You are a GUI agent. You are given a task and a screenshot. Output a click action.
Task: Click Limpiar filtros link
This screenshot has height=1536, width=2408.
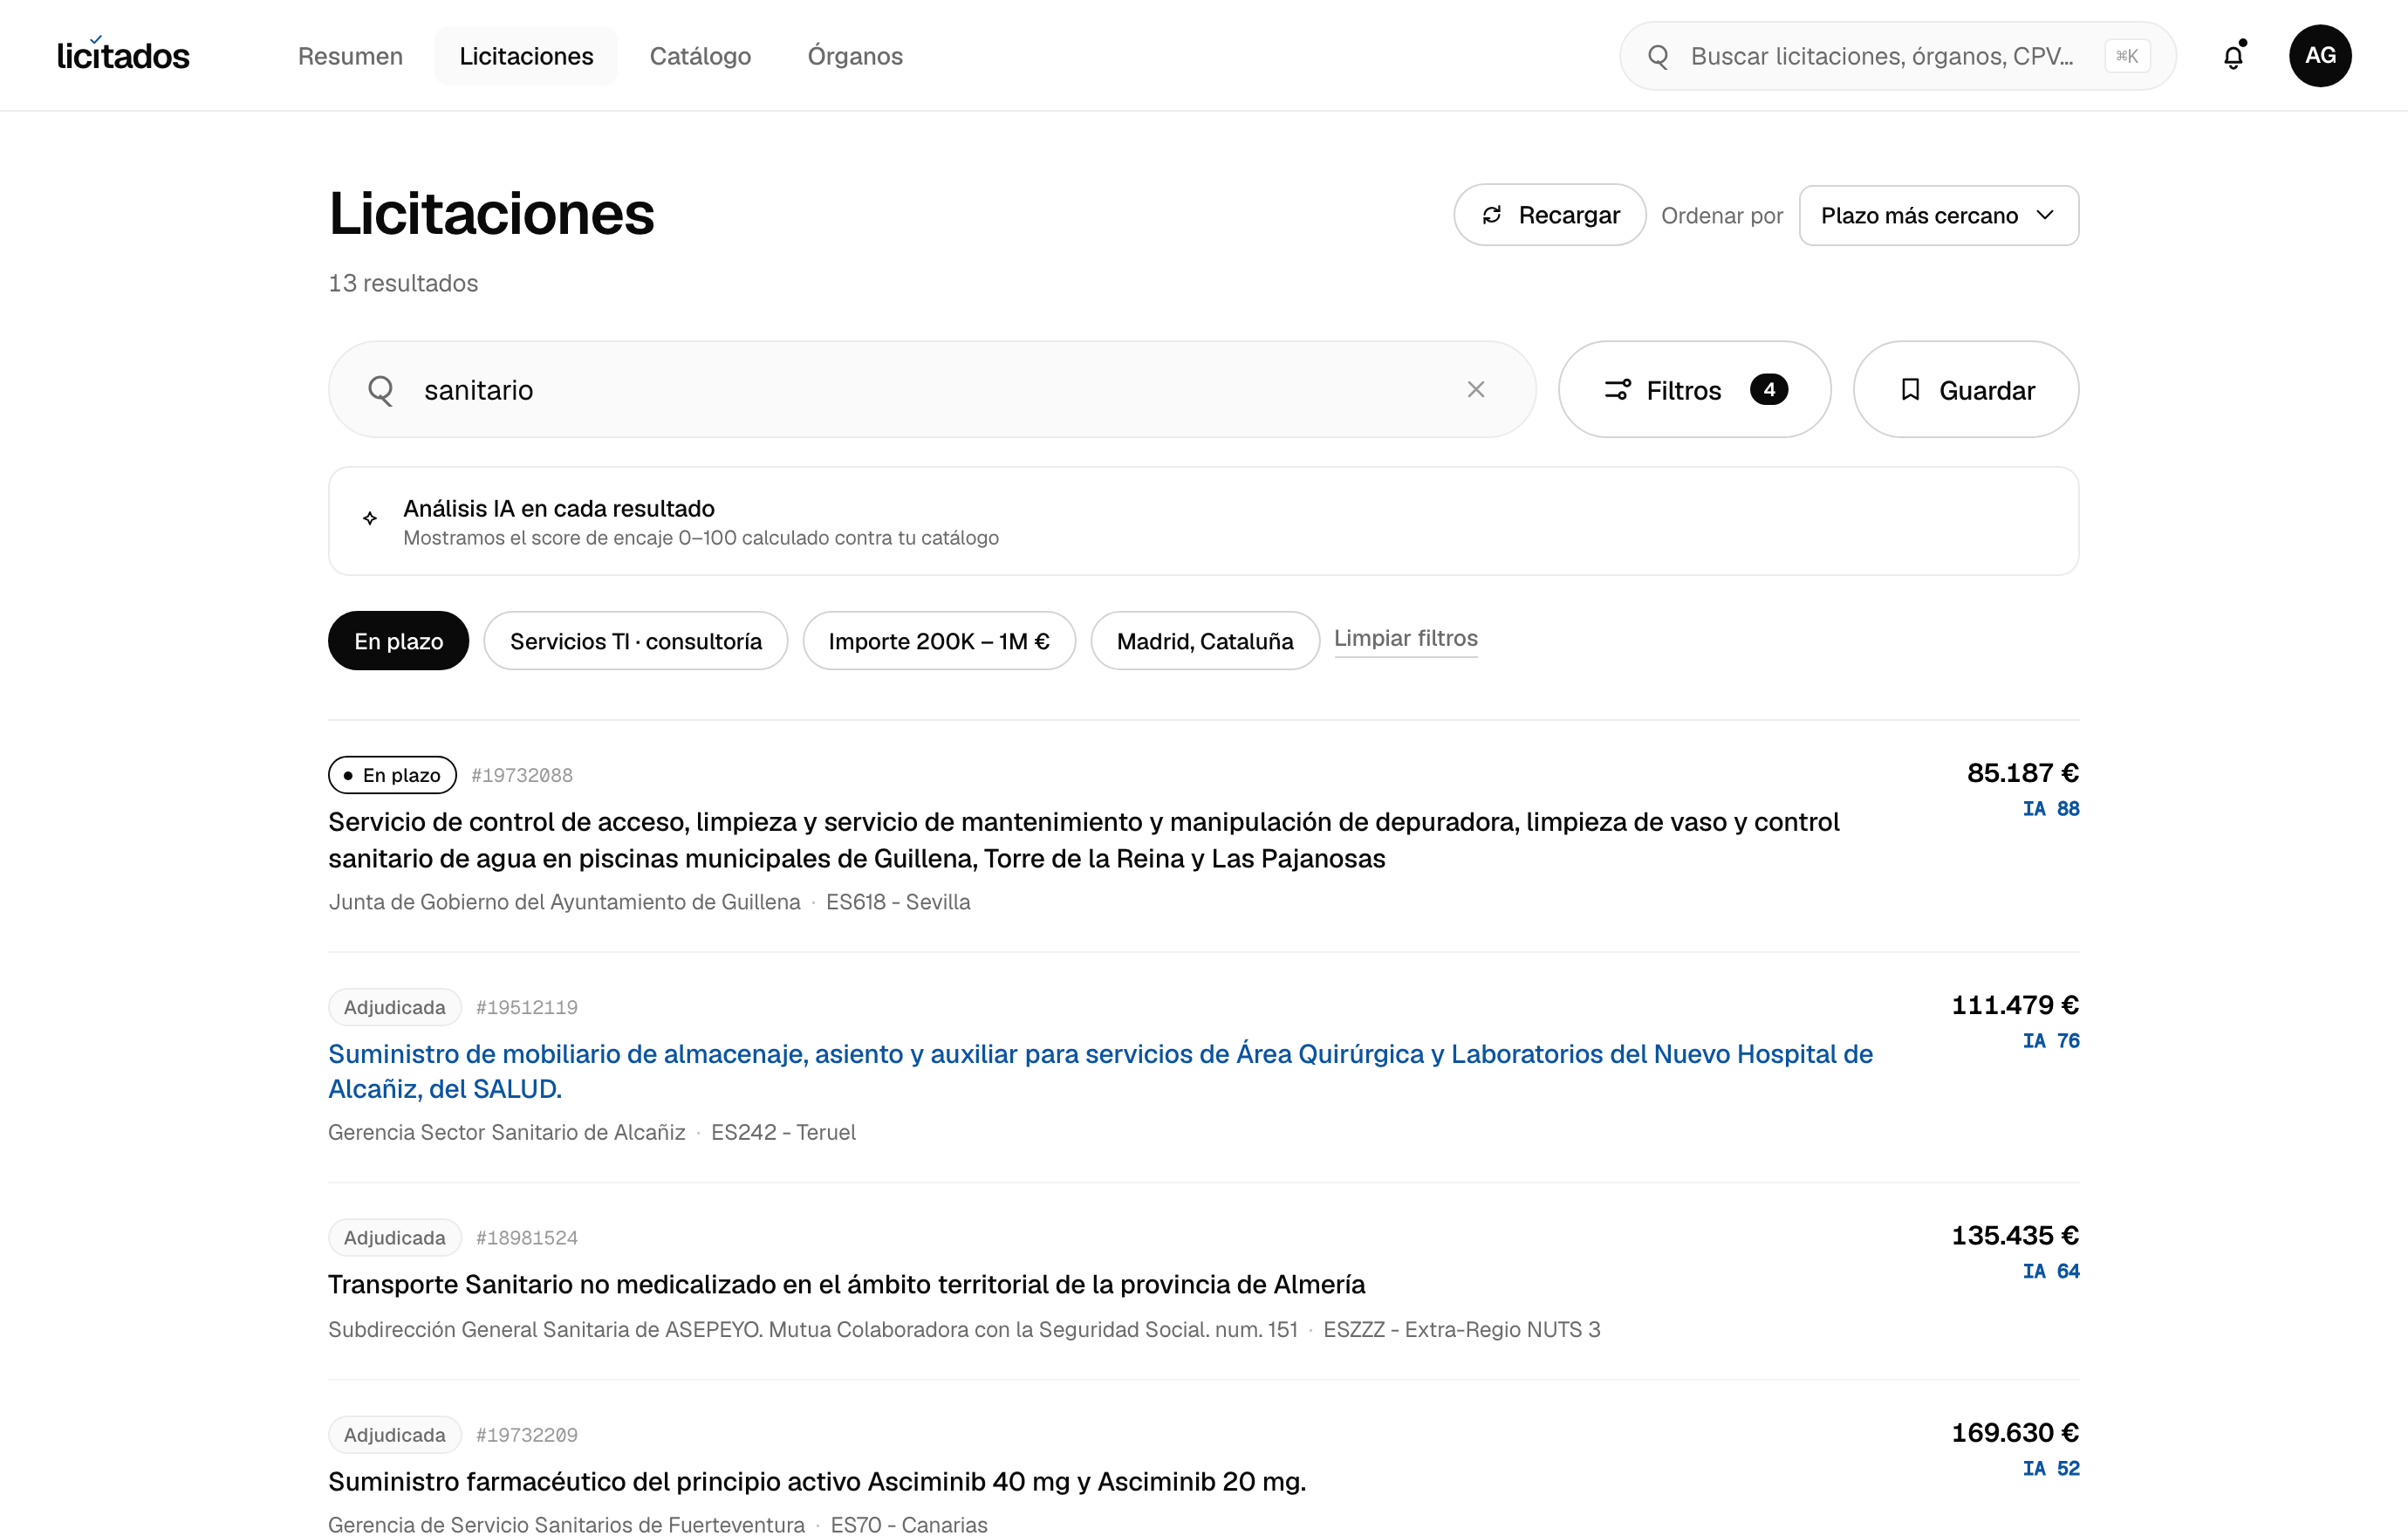(x=1405, y=639)
